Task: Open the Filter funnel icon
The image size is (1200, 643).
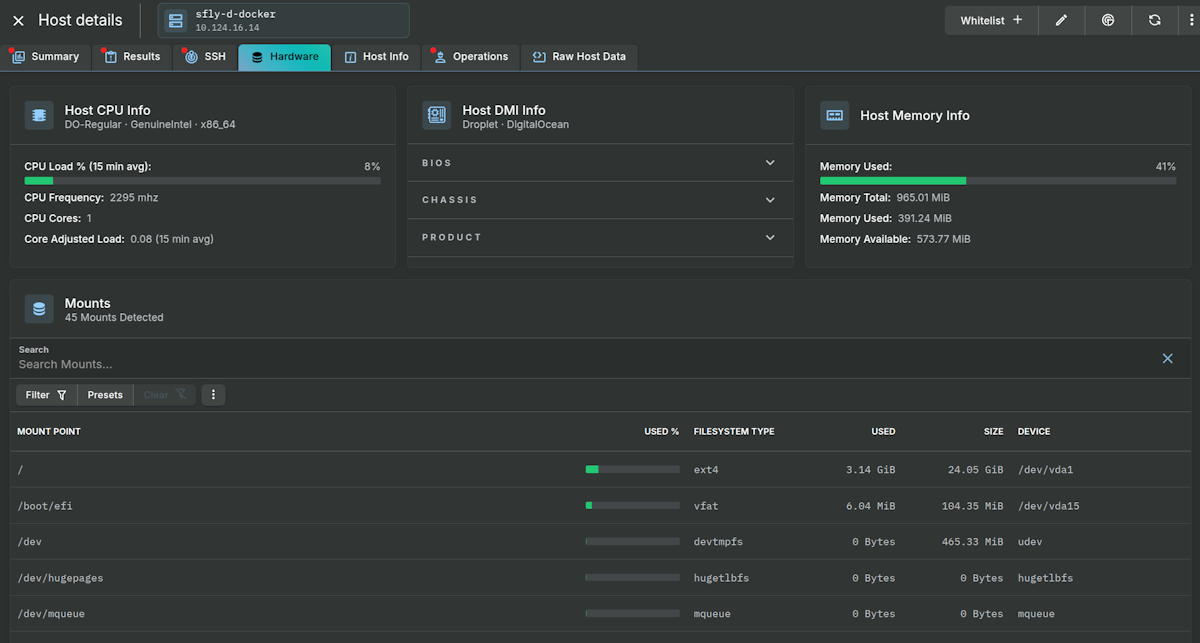Action: tap(45, 394)
